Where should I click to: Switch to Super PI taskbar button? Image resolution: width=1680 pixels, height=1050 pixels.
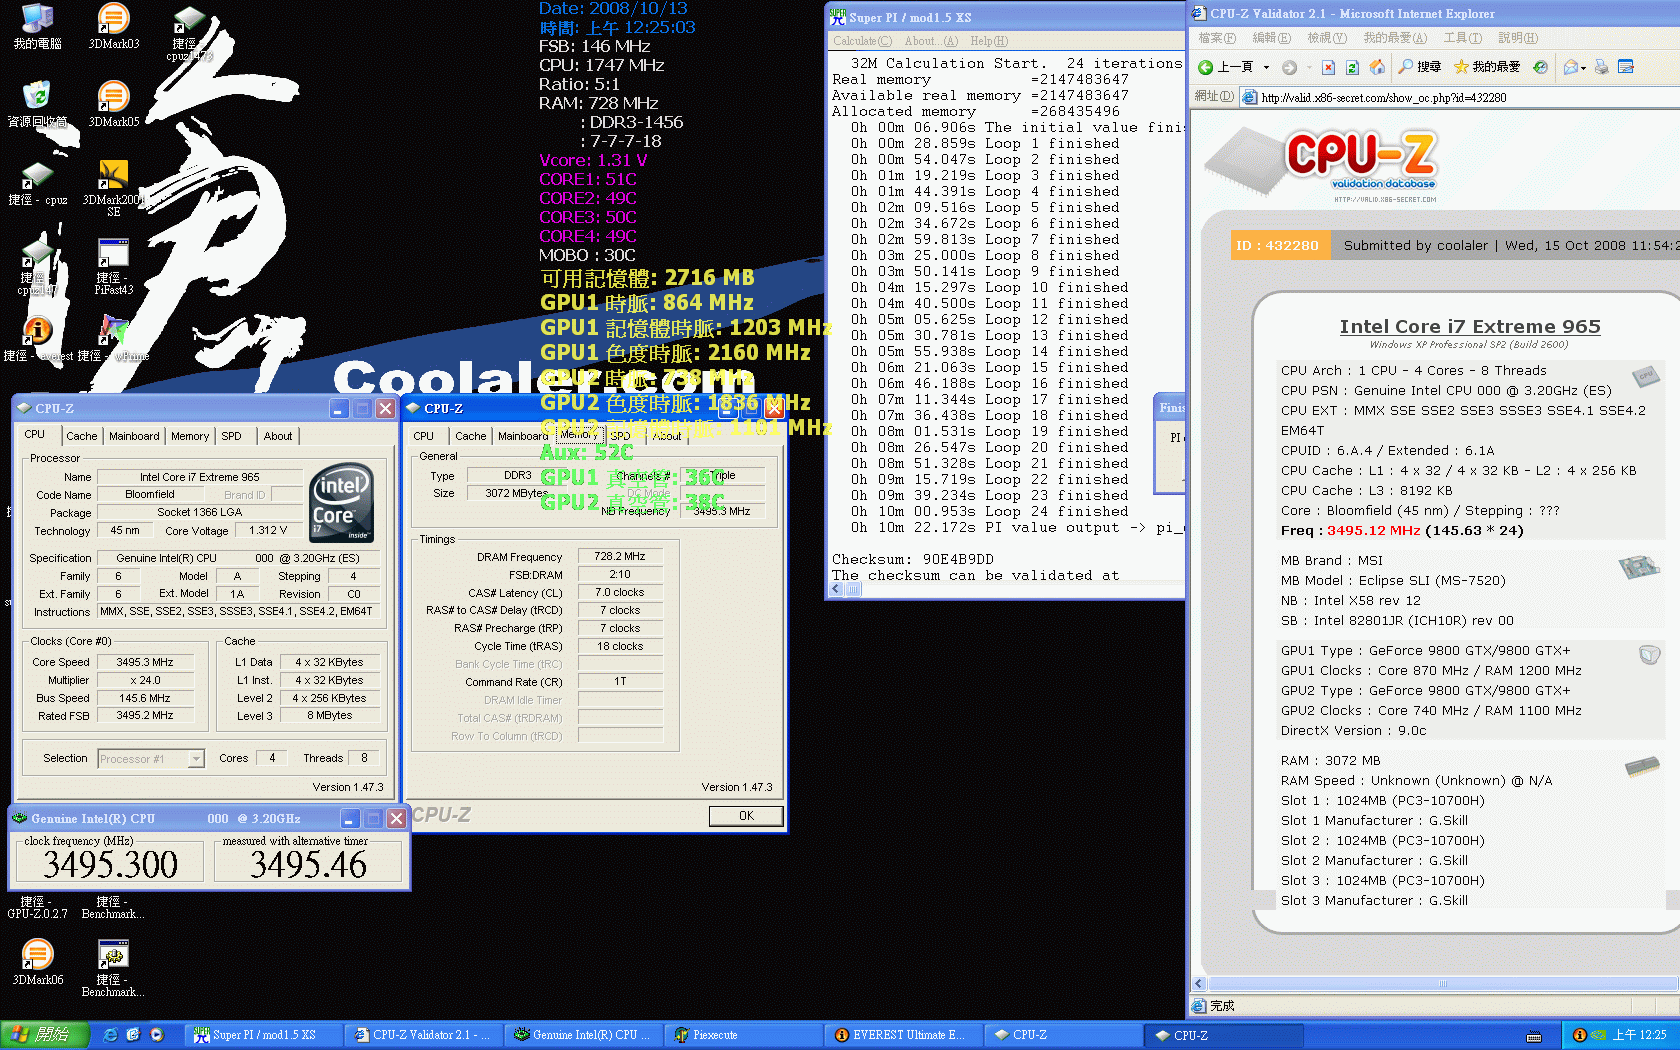[263, 1035]
